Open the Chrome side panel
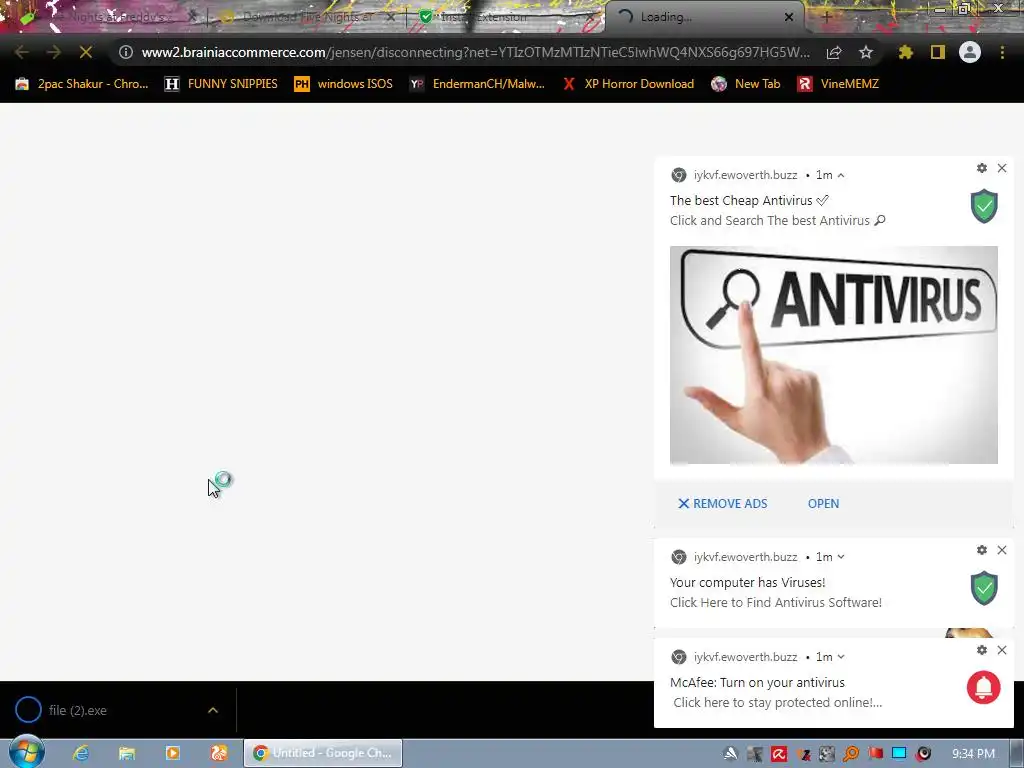Viewport: 1024px width, 768px height. [x=938, y=52]
